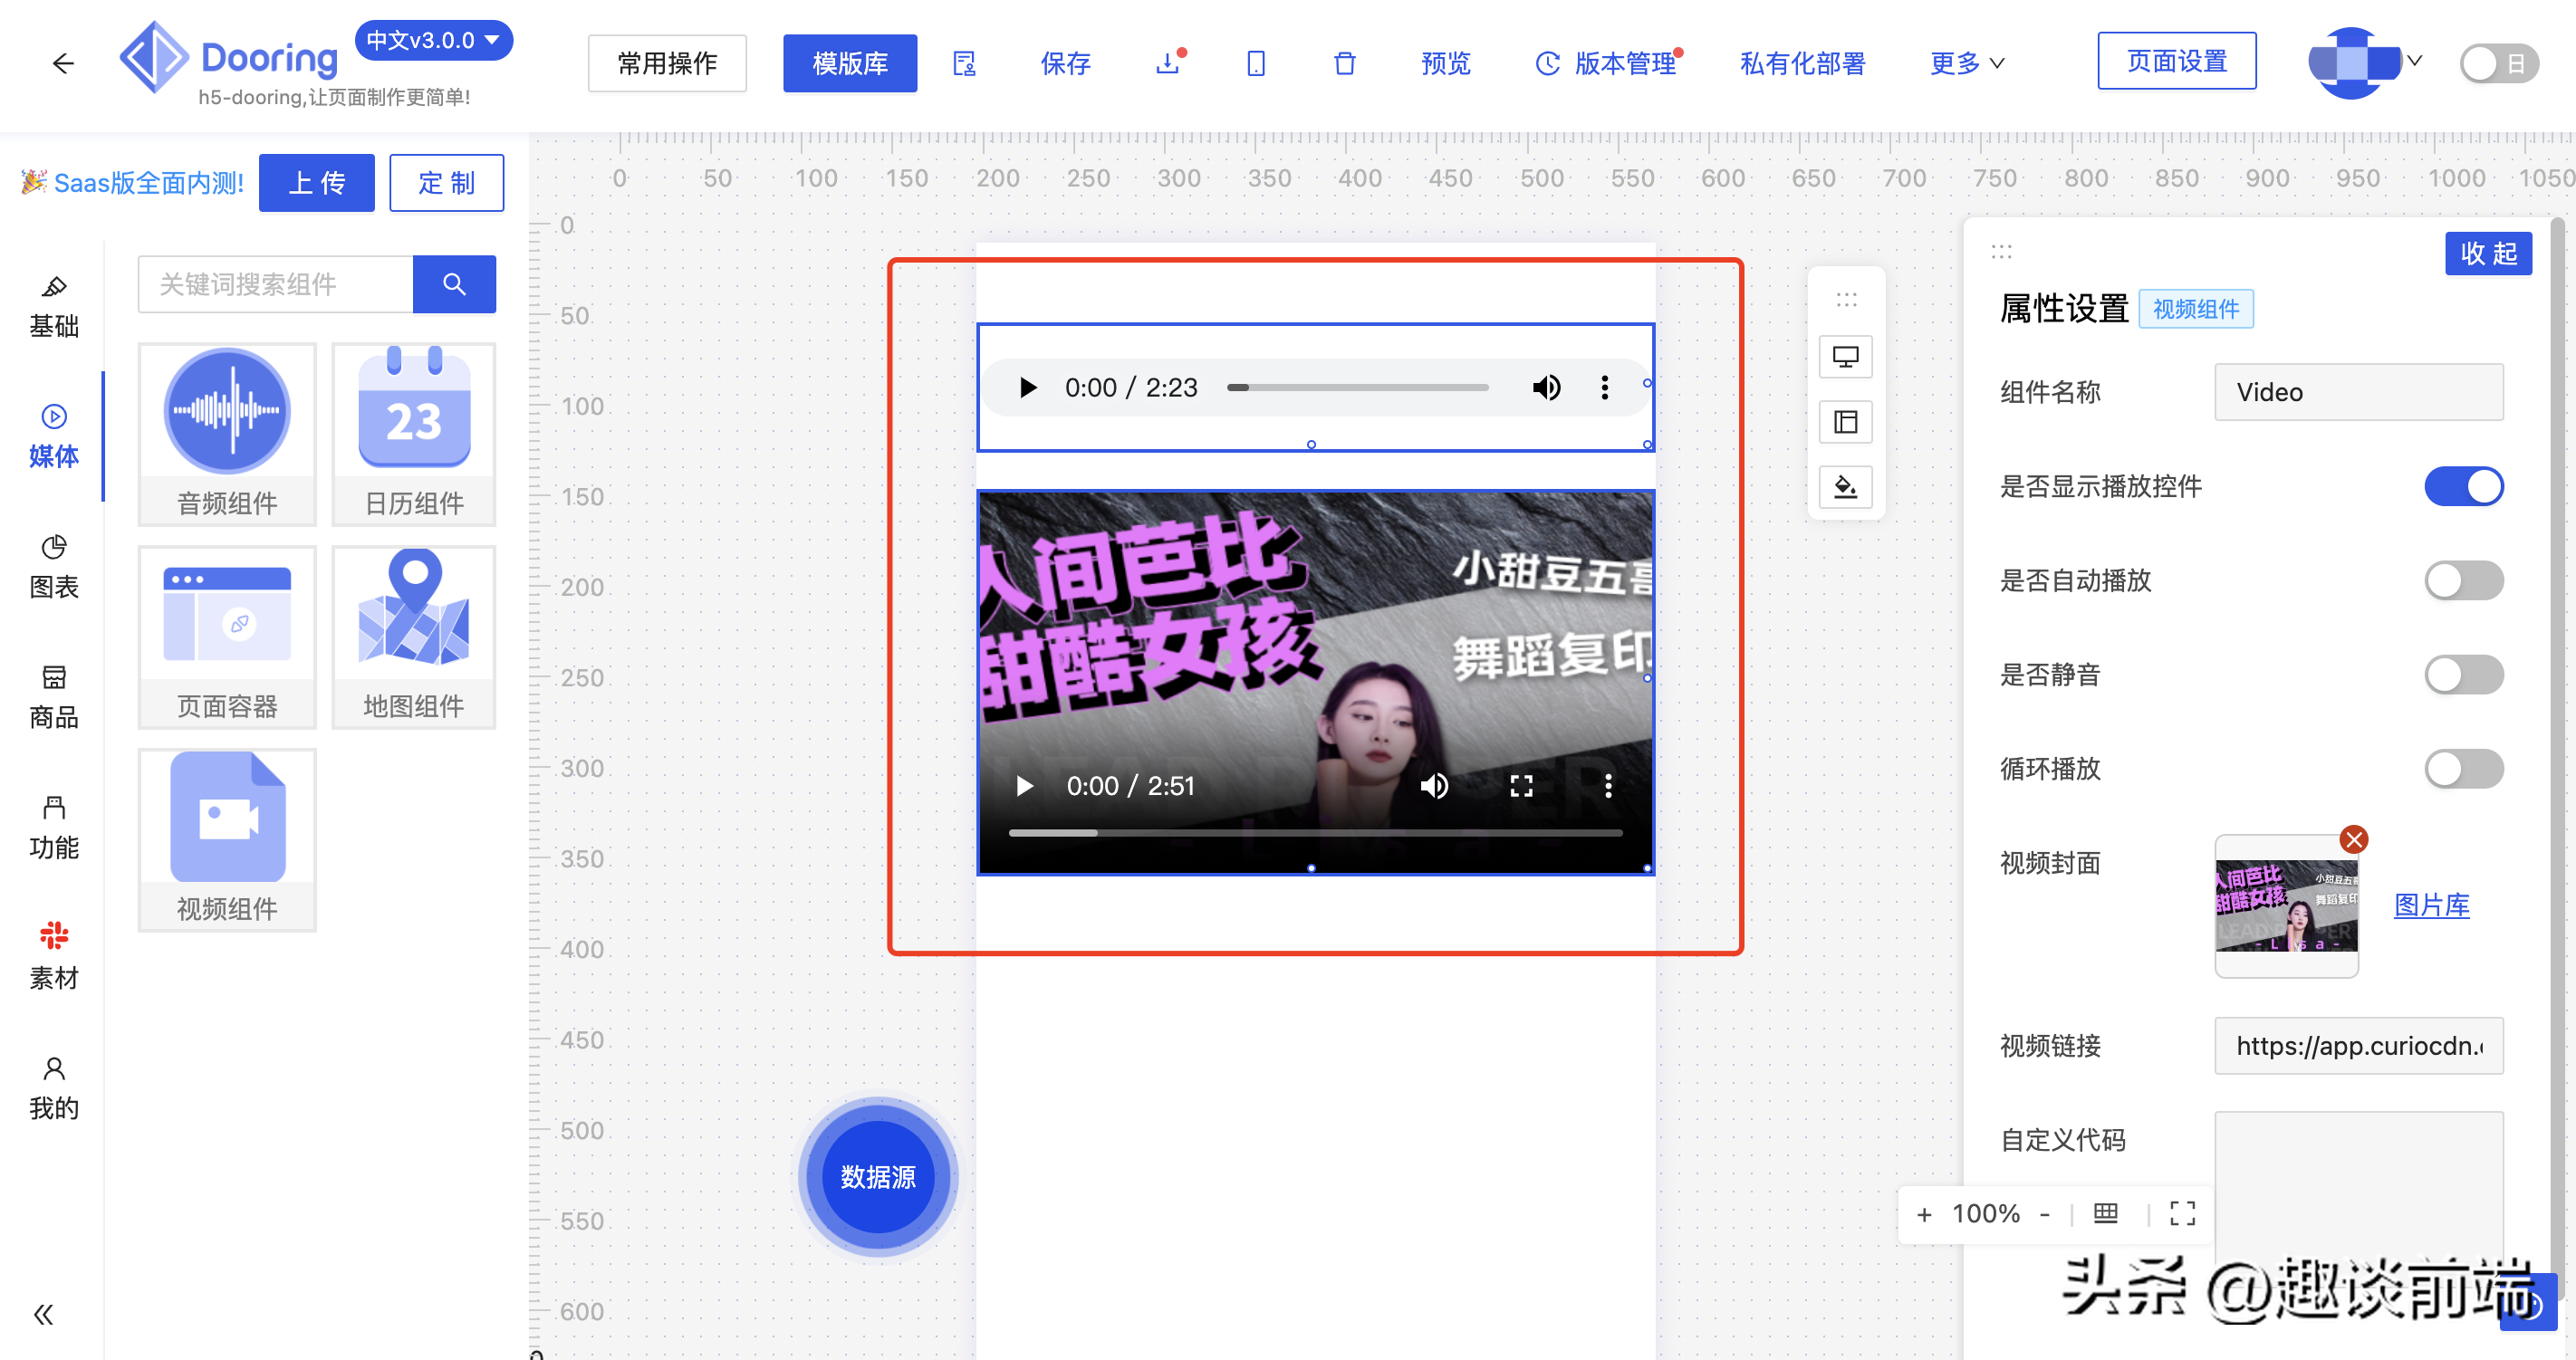Enable the 是否自动播放 switch
The image size is (2576, 1360).
2462,580
